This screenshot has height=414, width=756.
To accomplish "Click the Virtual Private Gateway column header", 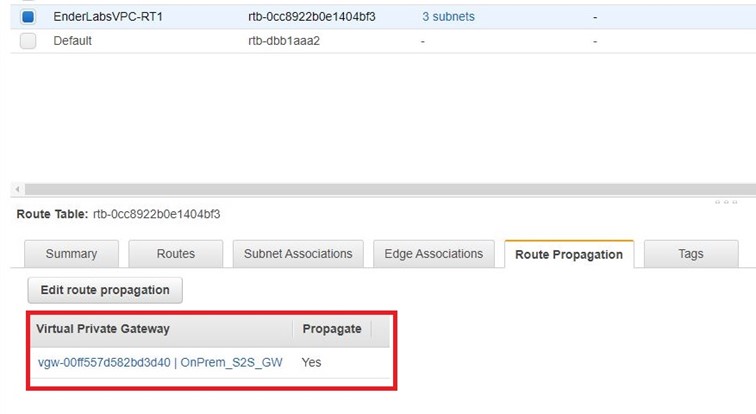I will click(x=103, y=328).
